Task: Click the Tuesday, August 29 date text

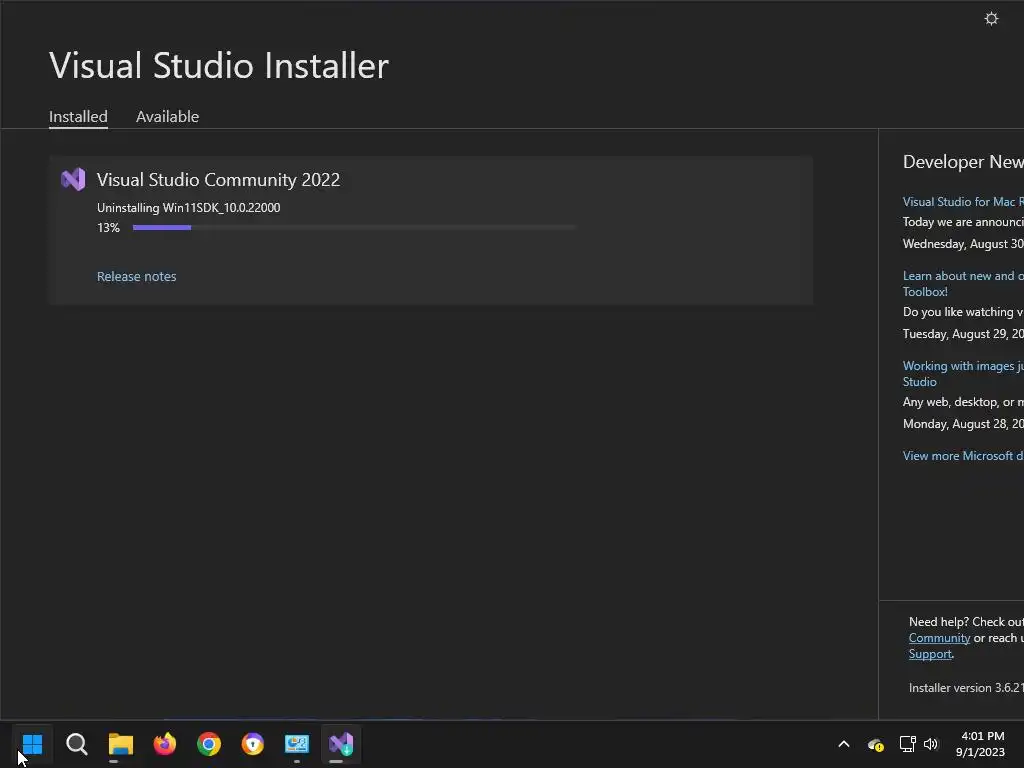Action: point(963,334)
